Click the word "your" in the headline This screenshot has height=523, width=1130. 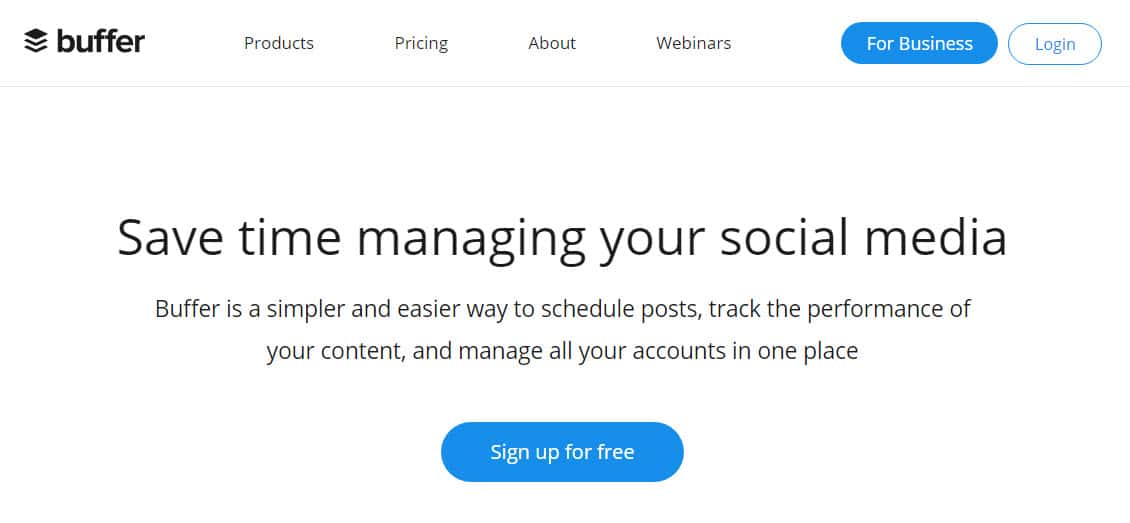pyautogui.click(x=651, y=238)
